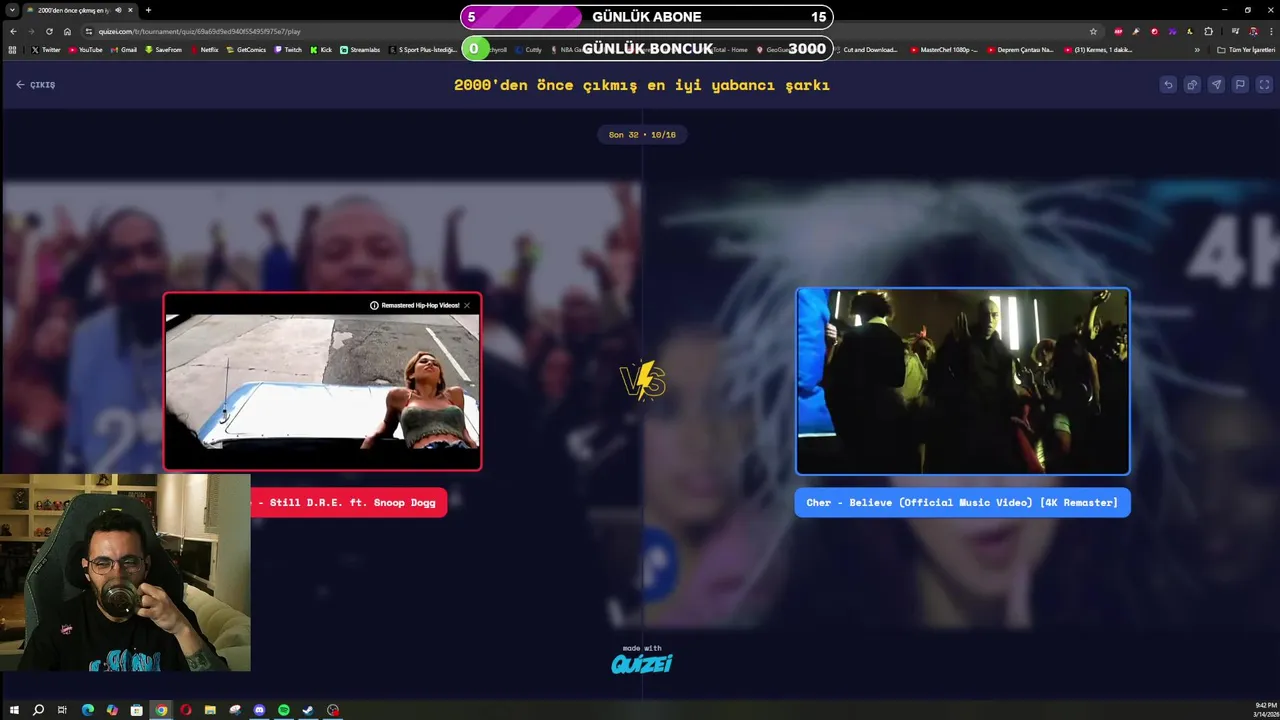Viewport: 1280px width, 720px height.
Task: Reload the page in Chrome
Action: pos(49,31)
